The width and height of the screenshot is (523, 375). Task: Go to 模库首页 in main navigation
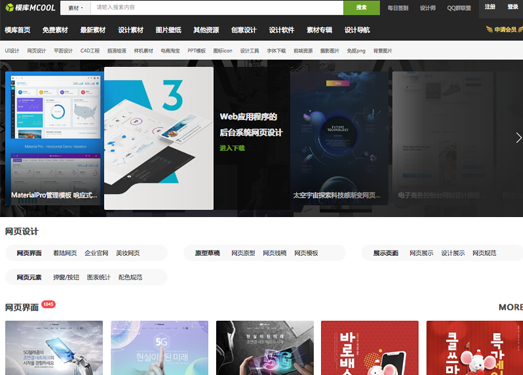[x=17, y=30]
